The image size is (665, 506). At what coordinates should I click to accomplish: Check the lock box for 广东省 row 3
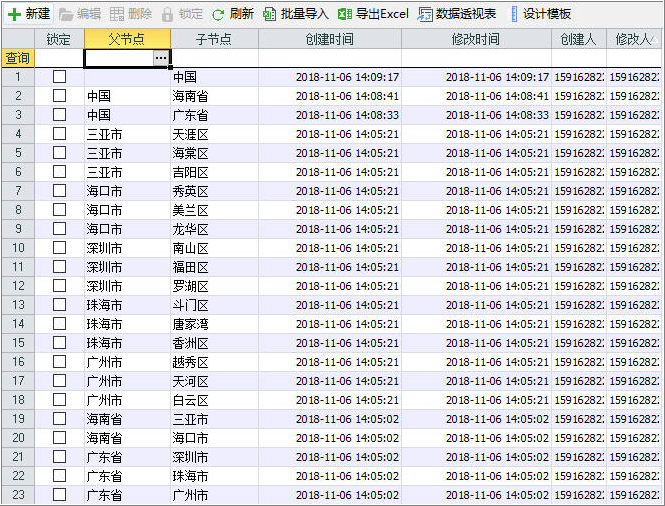coord(59,115)
